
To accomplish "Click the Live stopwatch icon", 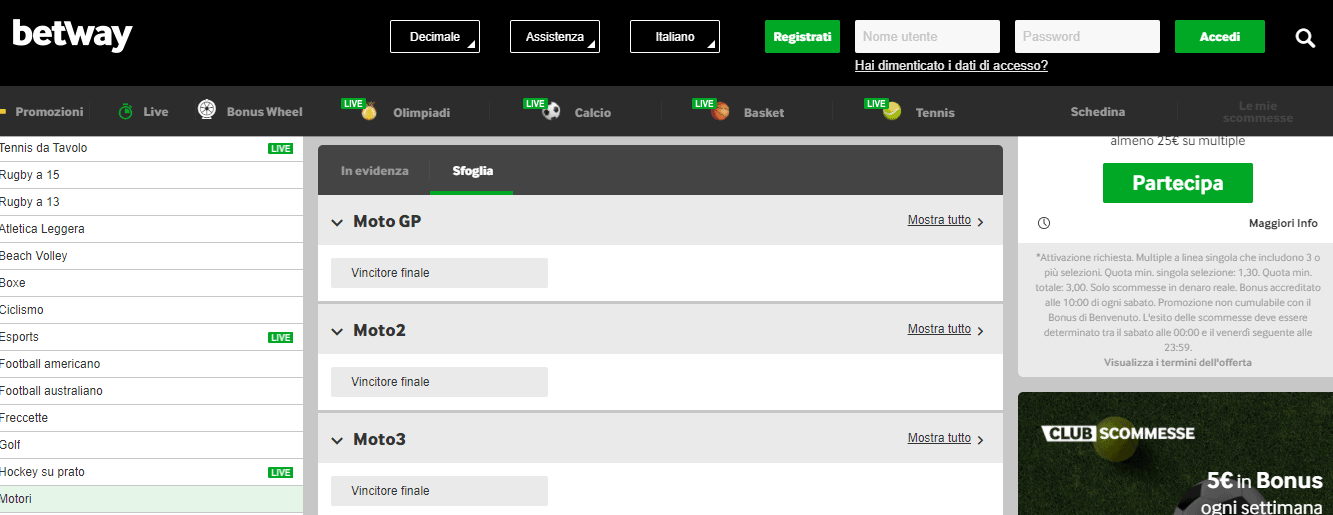I will 126,111.
